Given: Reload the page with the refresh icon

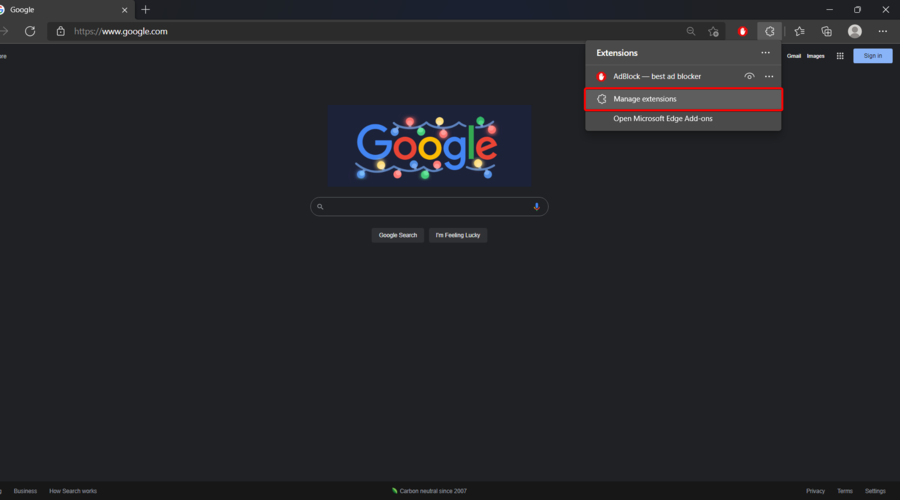Looking at the screenshot, I should pos(30,32).
